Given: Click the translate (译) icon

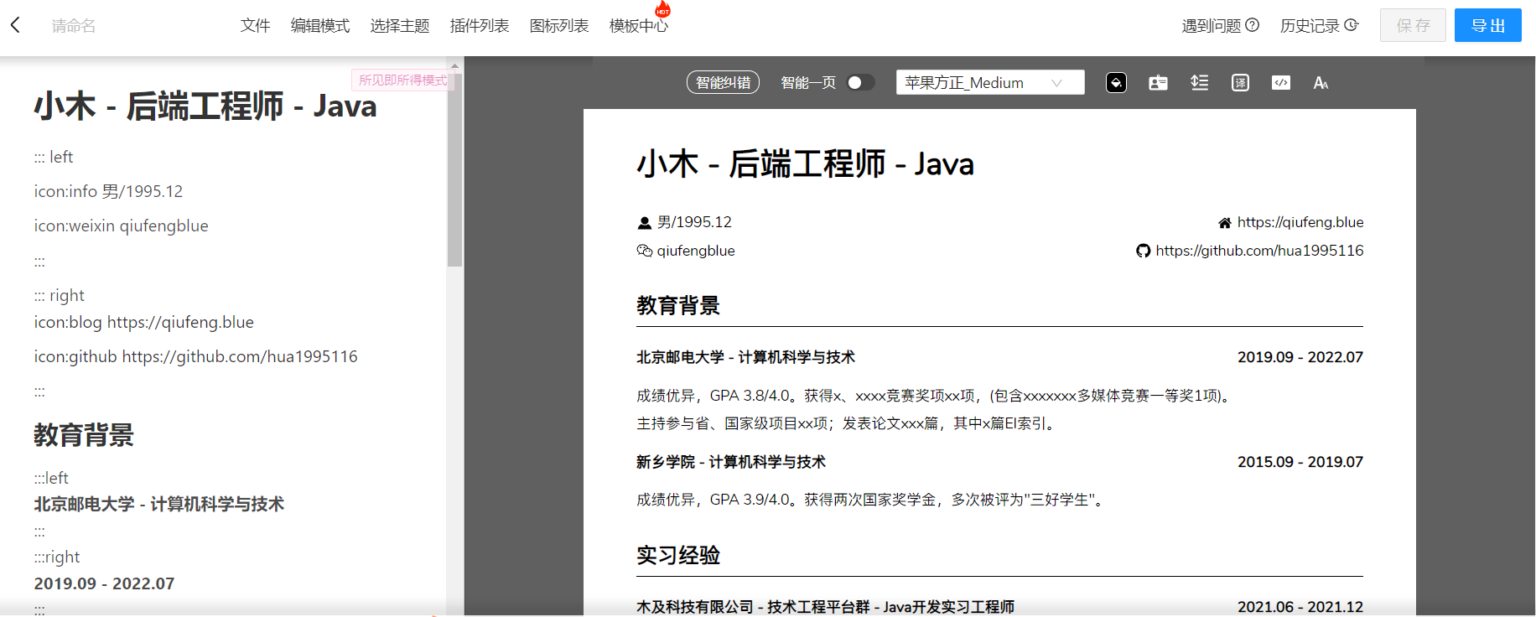Looking at the screenshot, I should (x=1240, y=83).
